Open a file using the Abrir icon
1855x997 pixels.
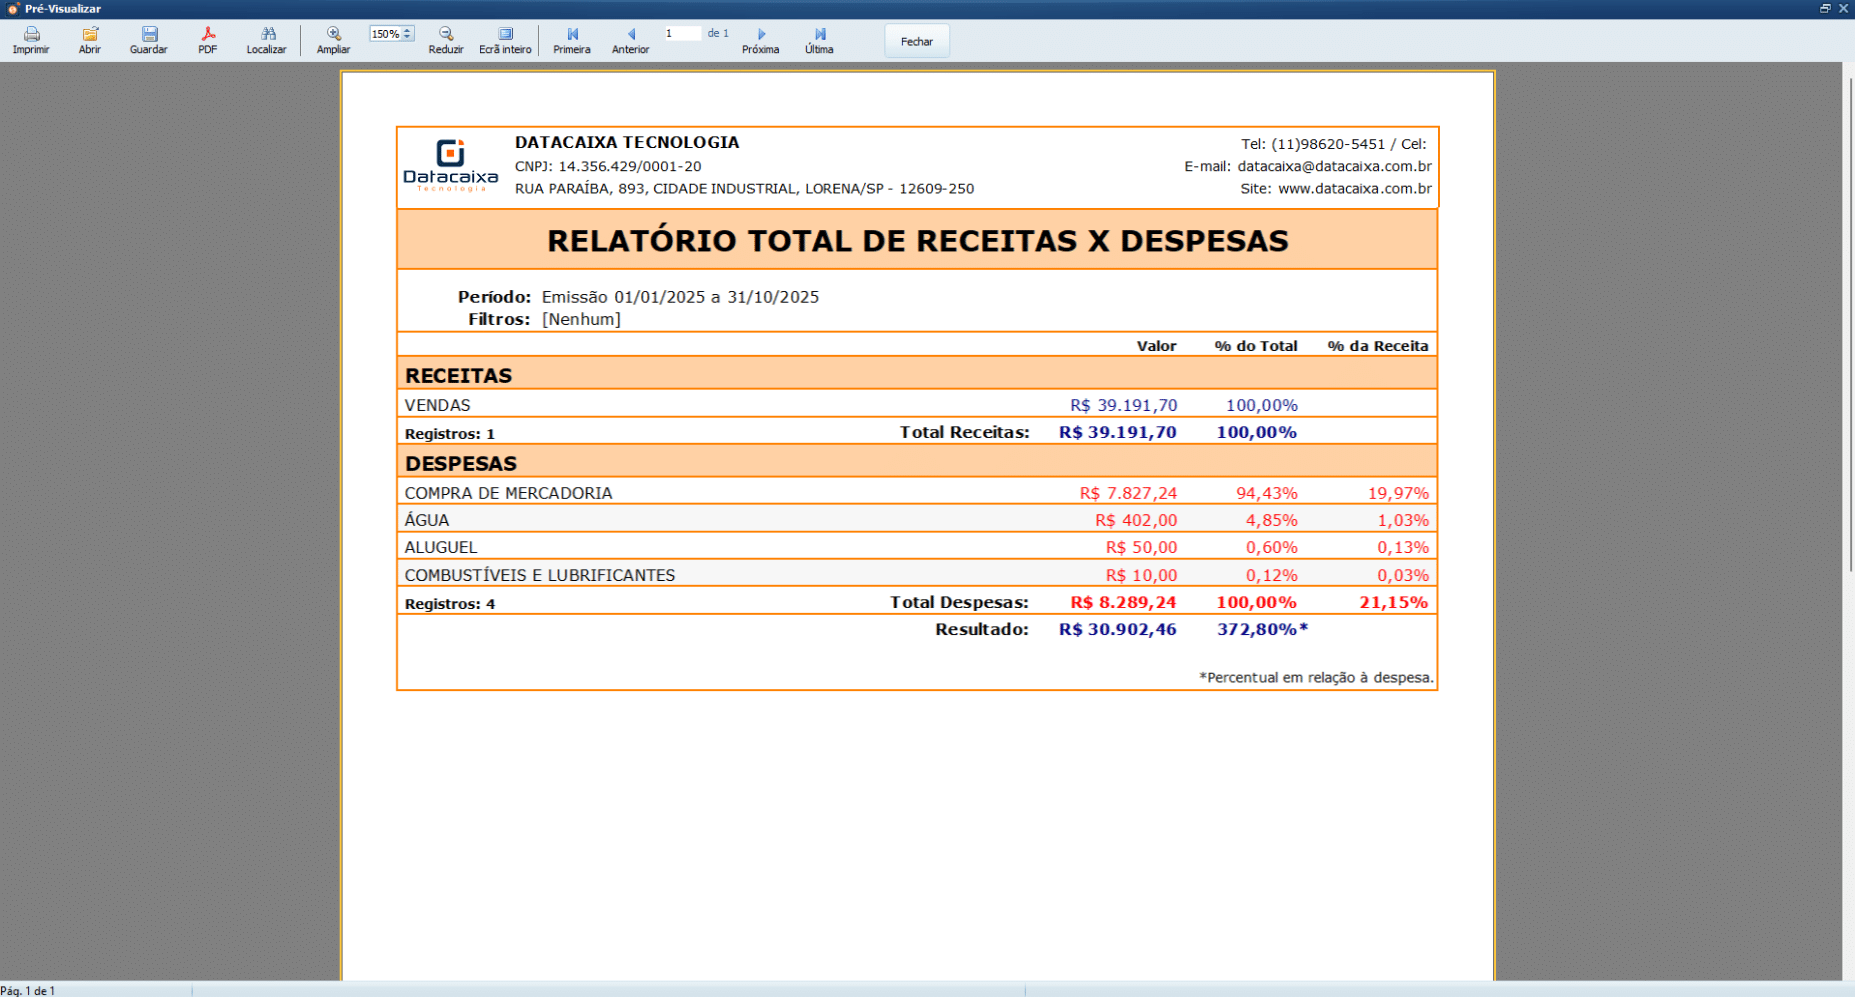[89, 40]
